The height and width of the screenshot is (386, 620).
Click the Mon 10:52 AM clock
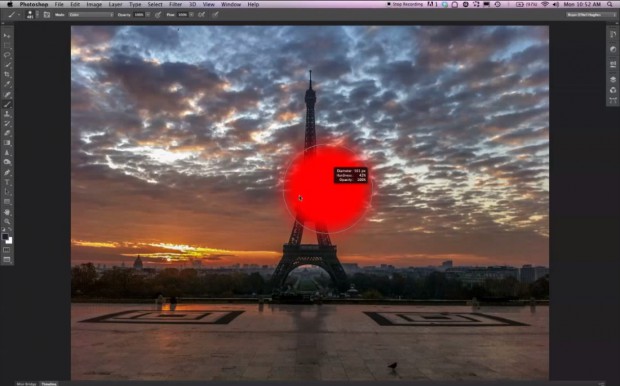[582, 4]
